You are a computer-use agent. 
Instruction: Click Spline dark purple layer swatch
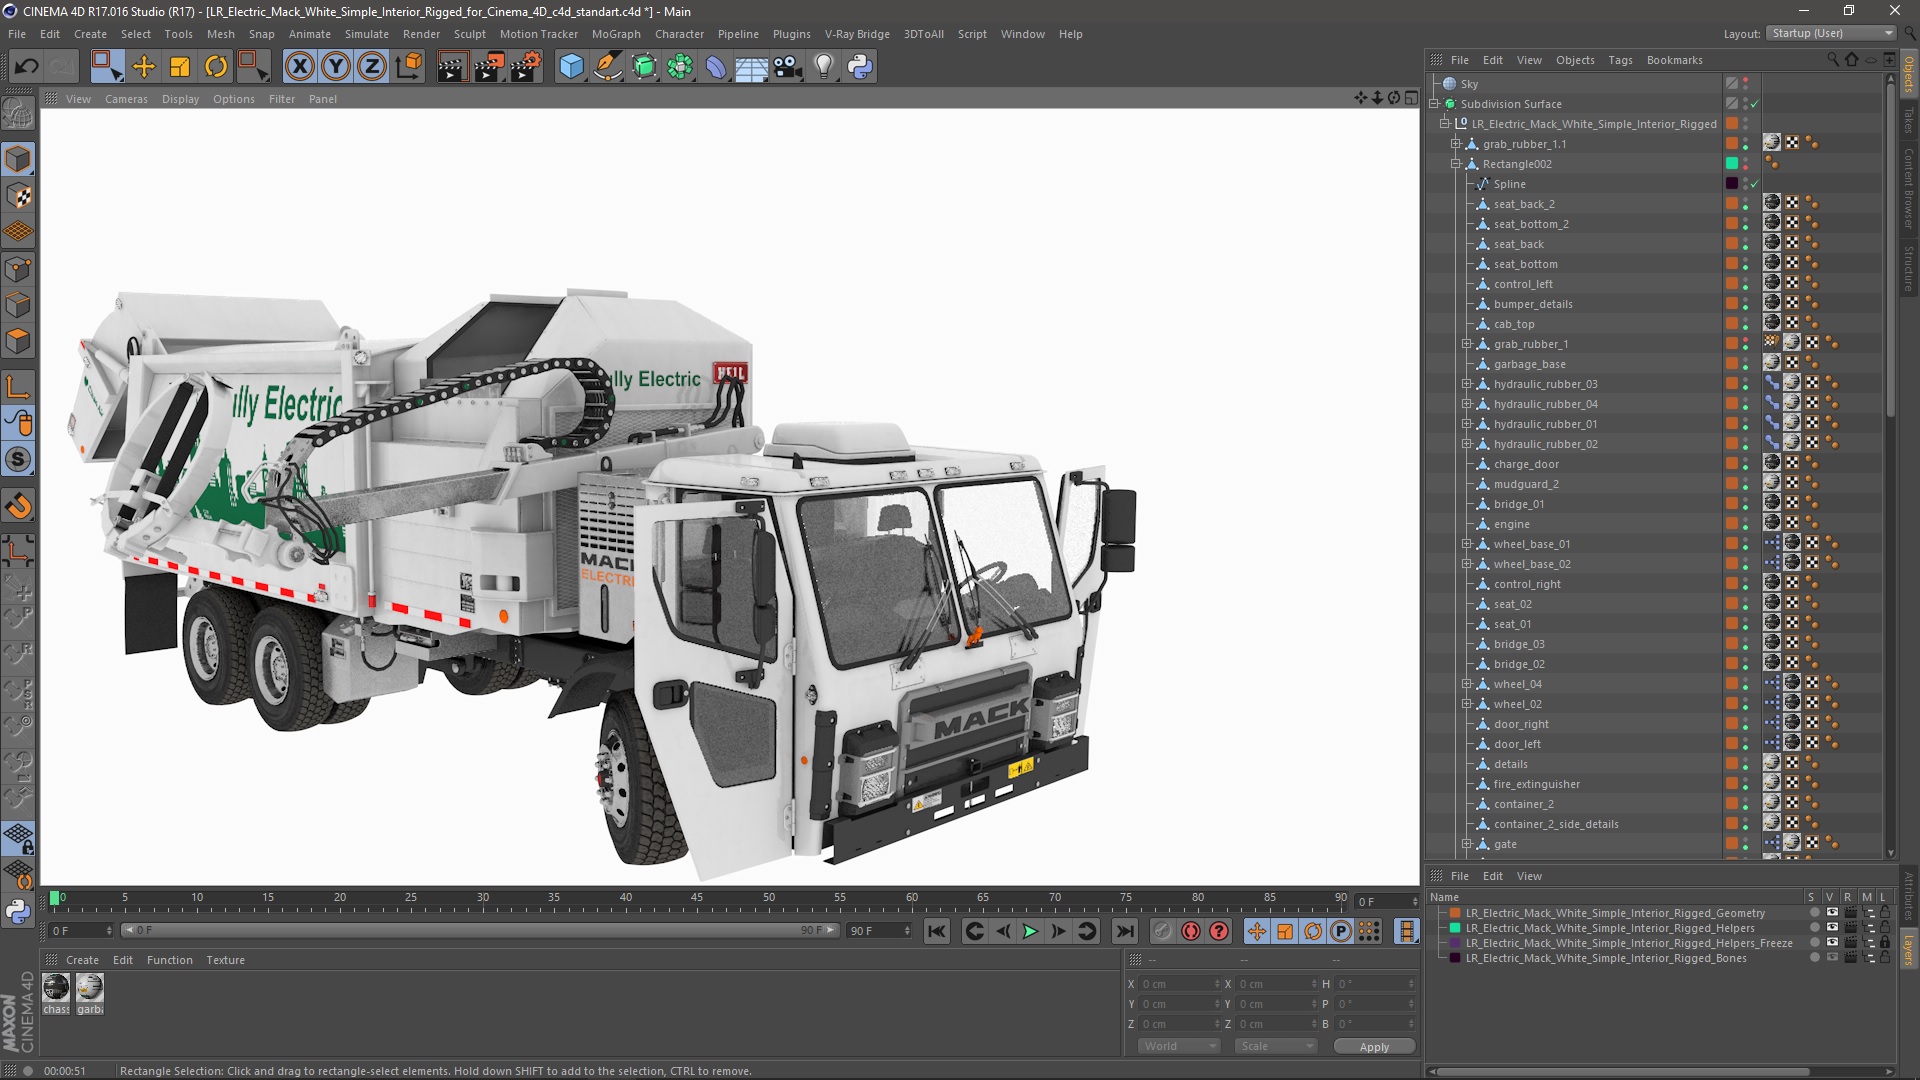[x=1732, y=183]
